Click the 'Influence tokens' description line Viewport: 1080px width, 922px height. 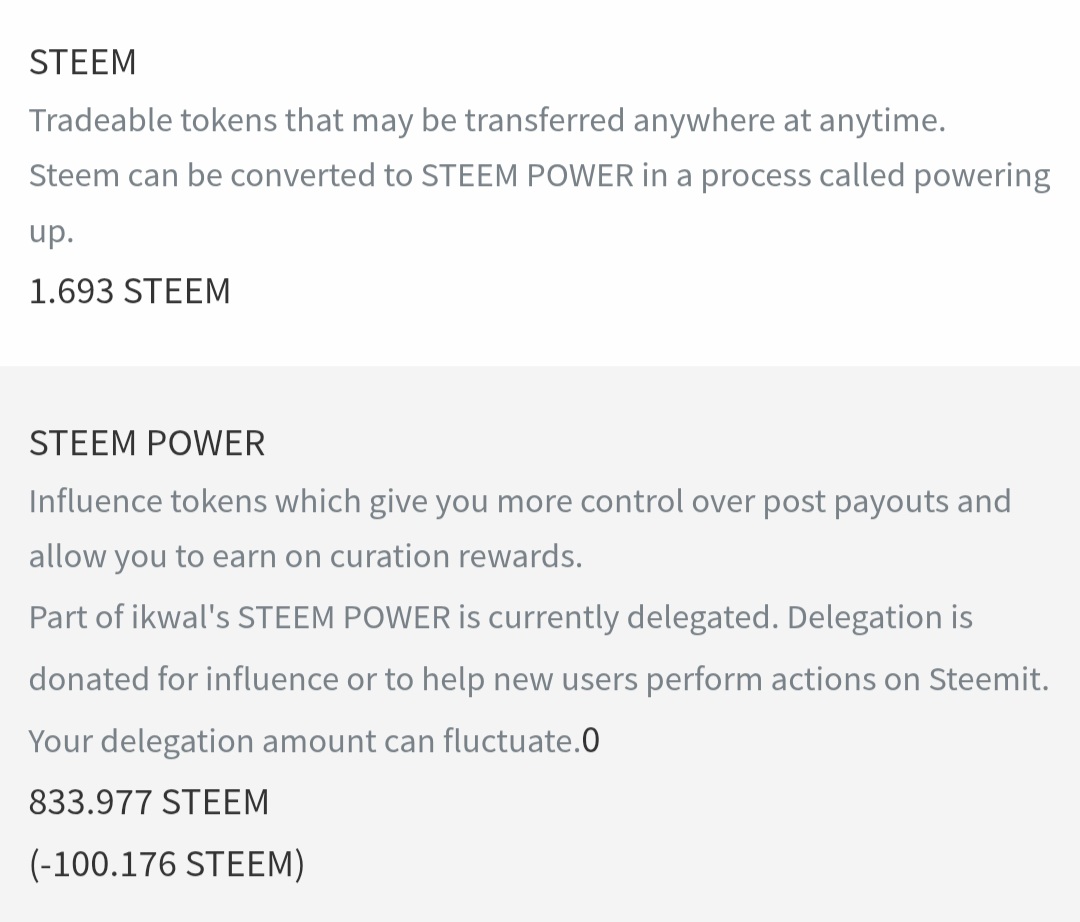click(520, 502)
